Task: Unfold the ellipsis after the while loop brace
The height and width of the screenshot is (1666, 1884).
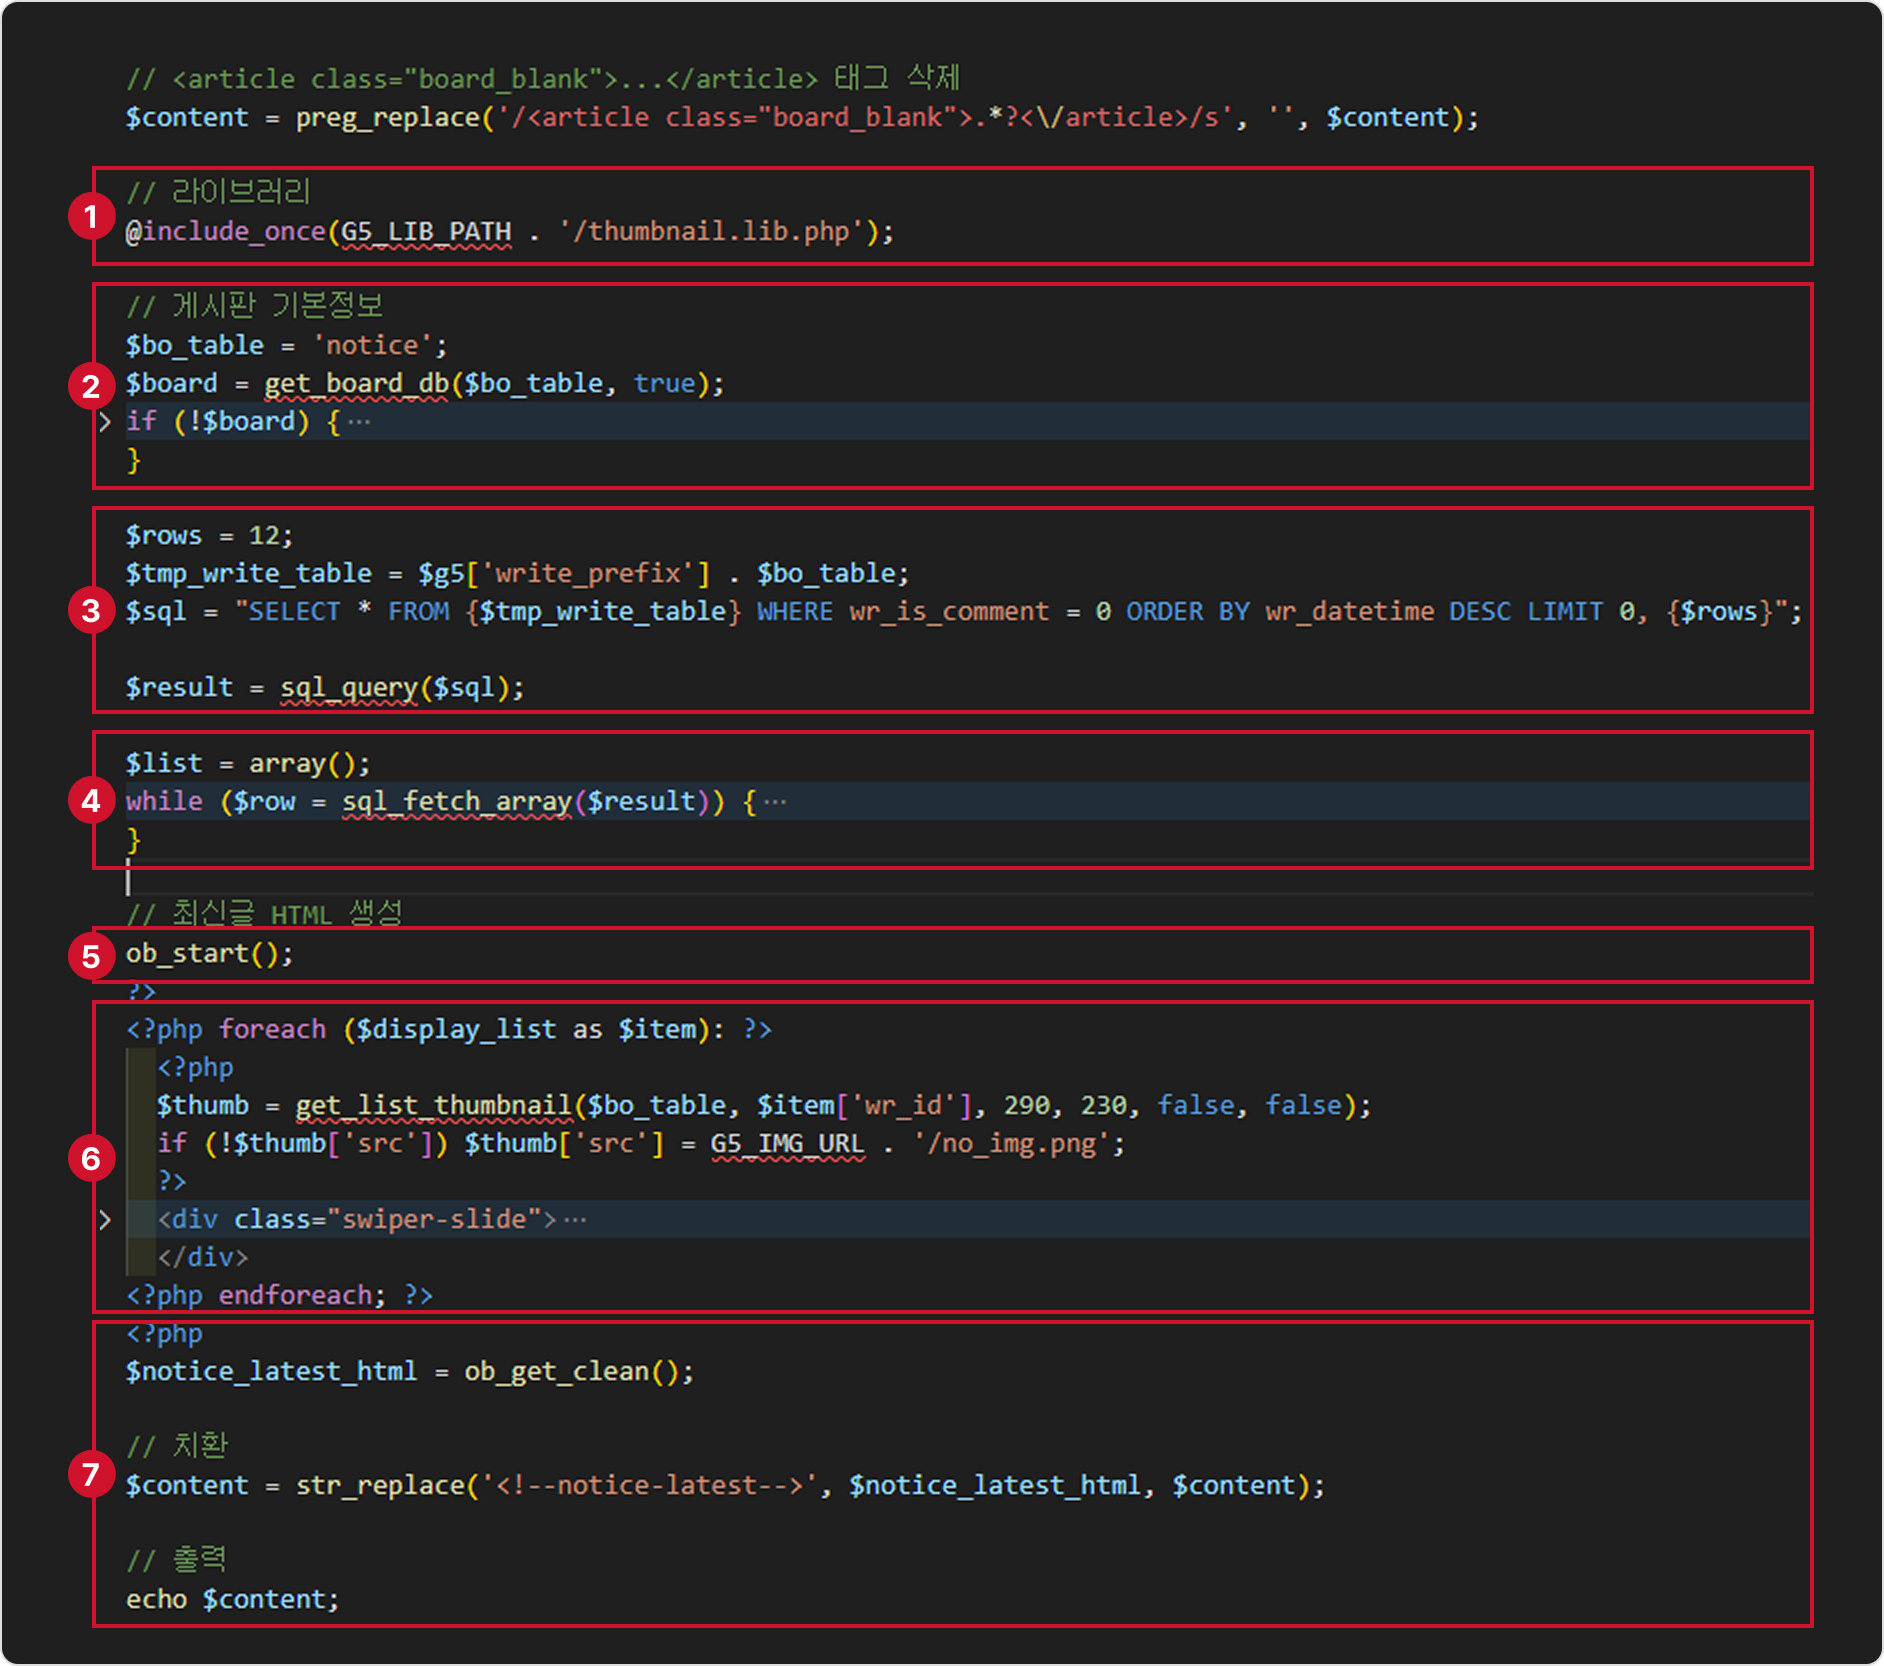Action: pos(775,802)
